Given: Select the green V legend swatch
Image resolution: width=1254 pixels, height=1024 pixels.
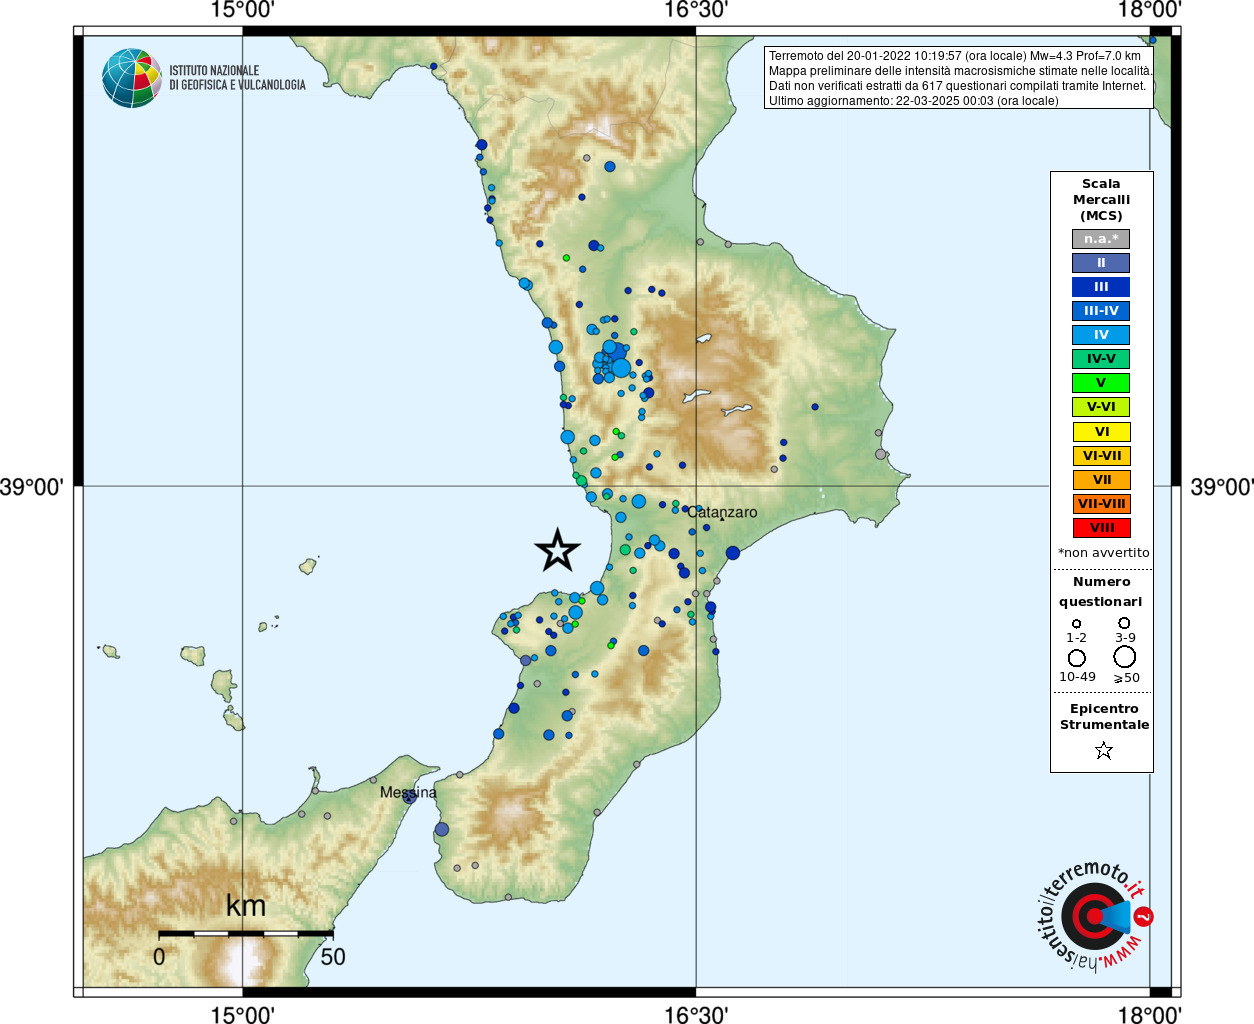Looking at the screenshot, I should click(x=1101, y=383).
